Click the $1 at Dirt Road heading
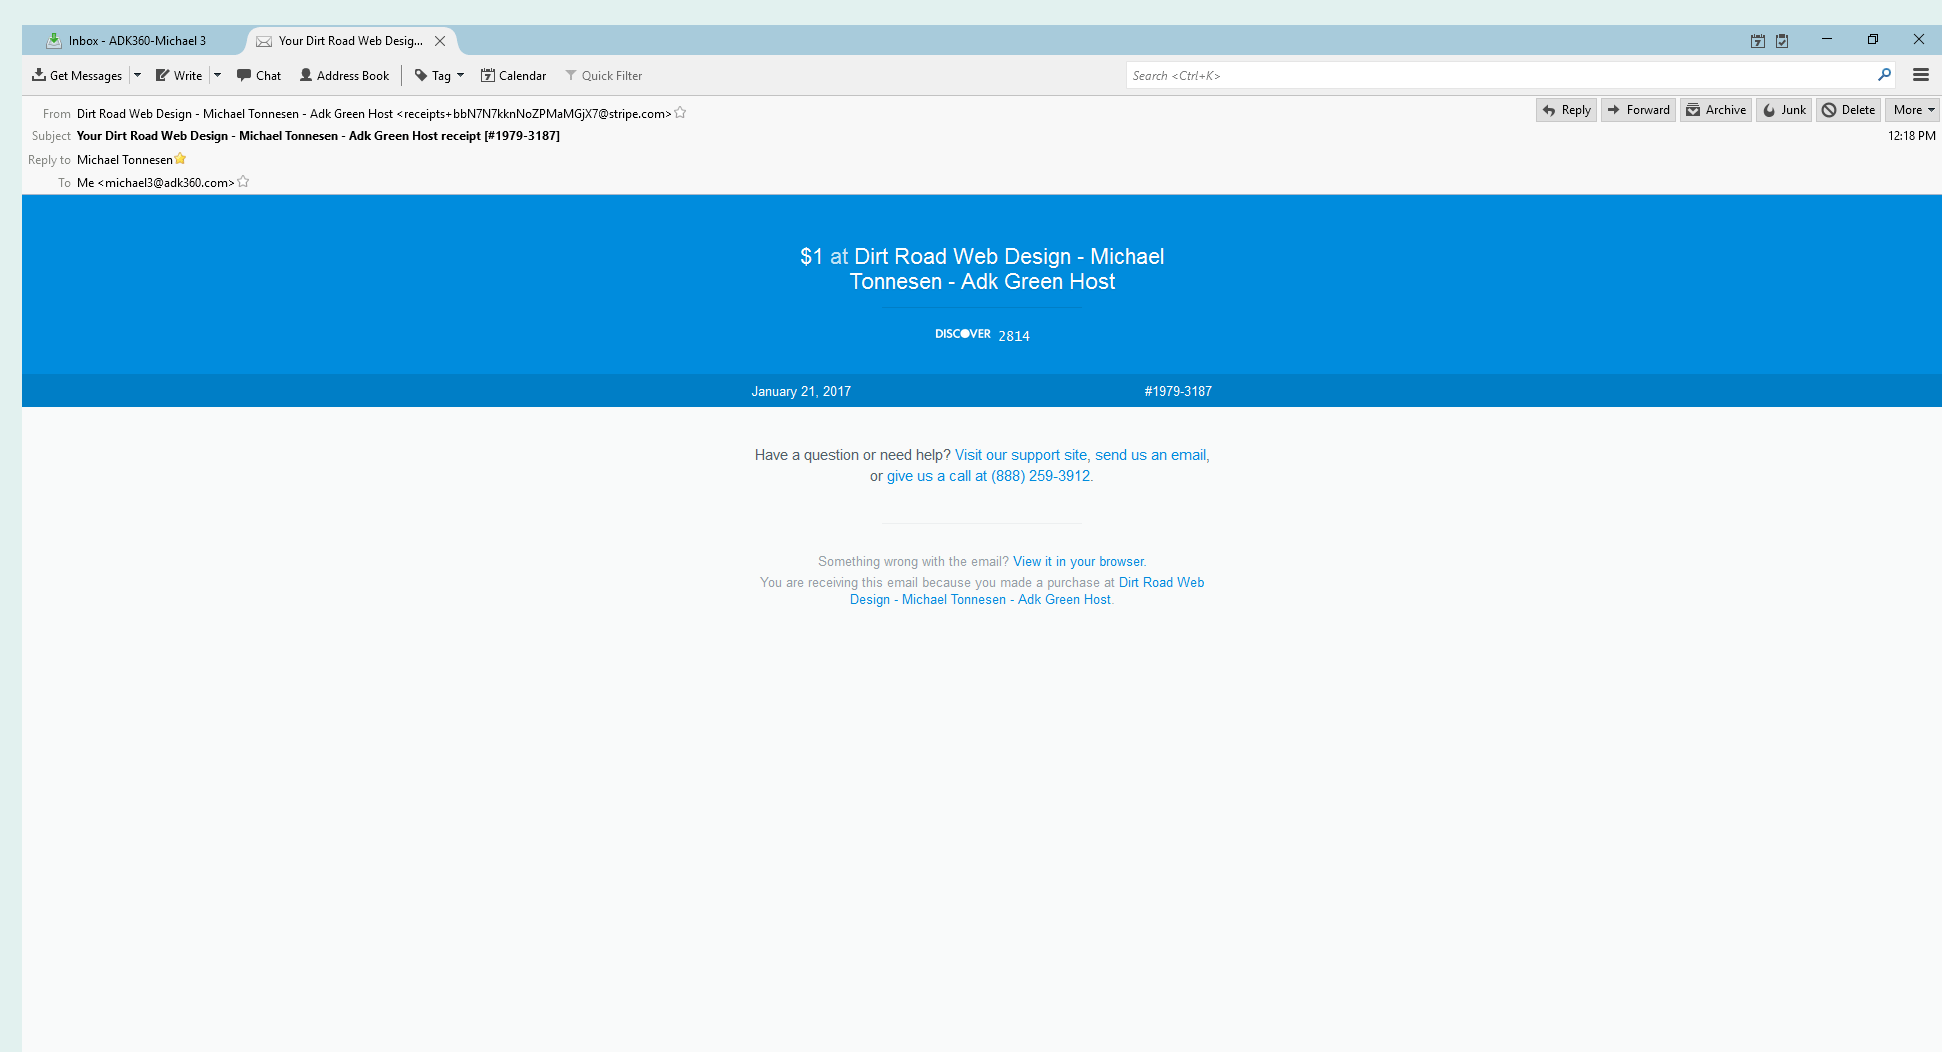 [982, 269]
